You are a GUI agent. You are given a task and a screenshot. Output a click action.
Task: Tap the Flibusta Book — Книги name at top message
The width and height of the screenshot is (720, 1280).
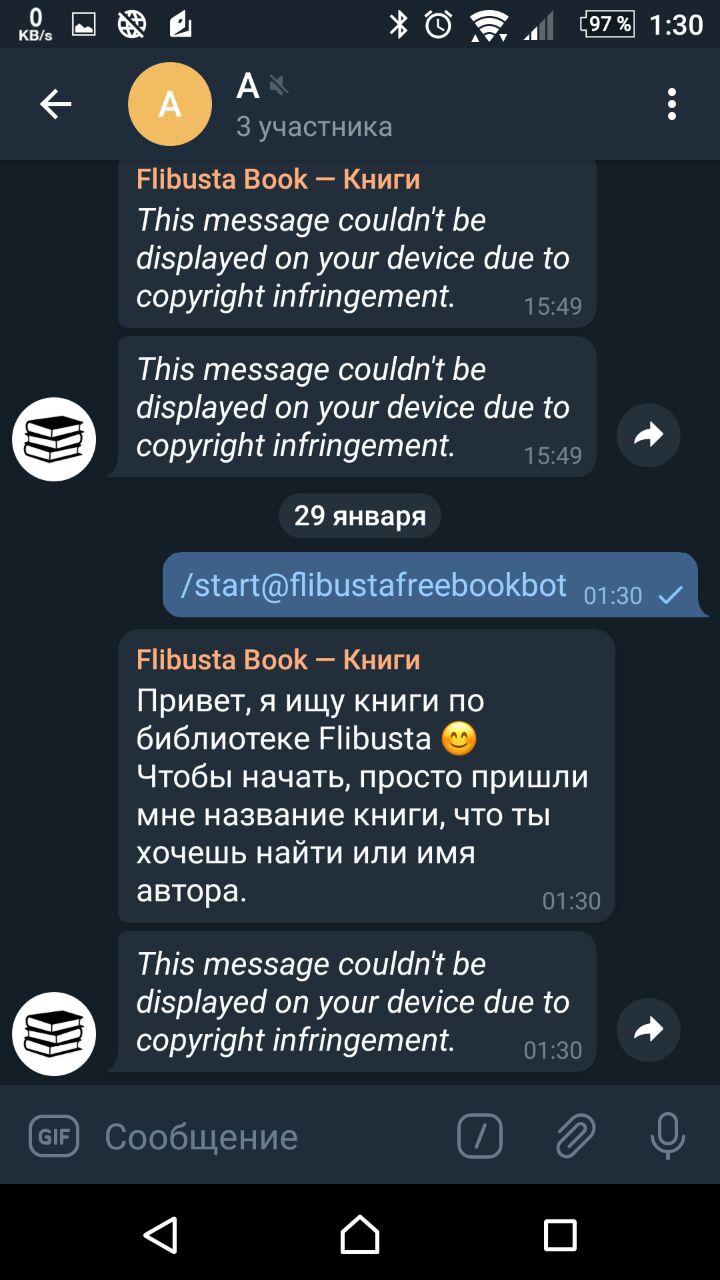[278, 179]
